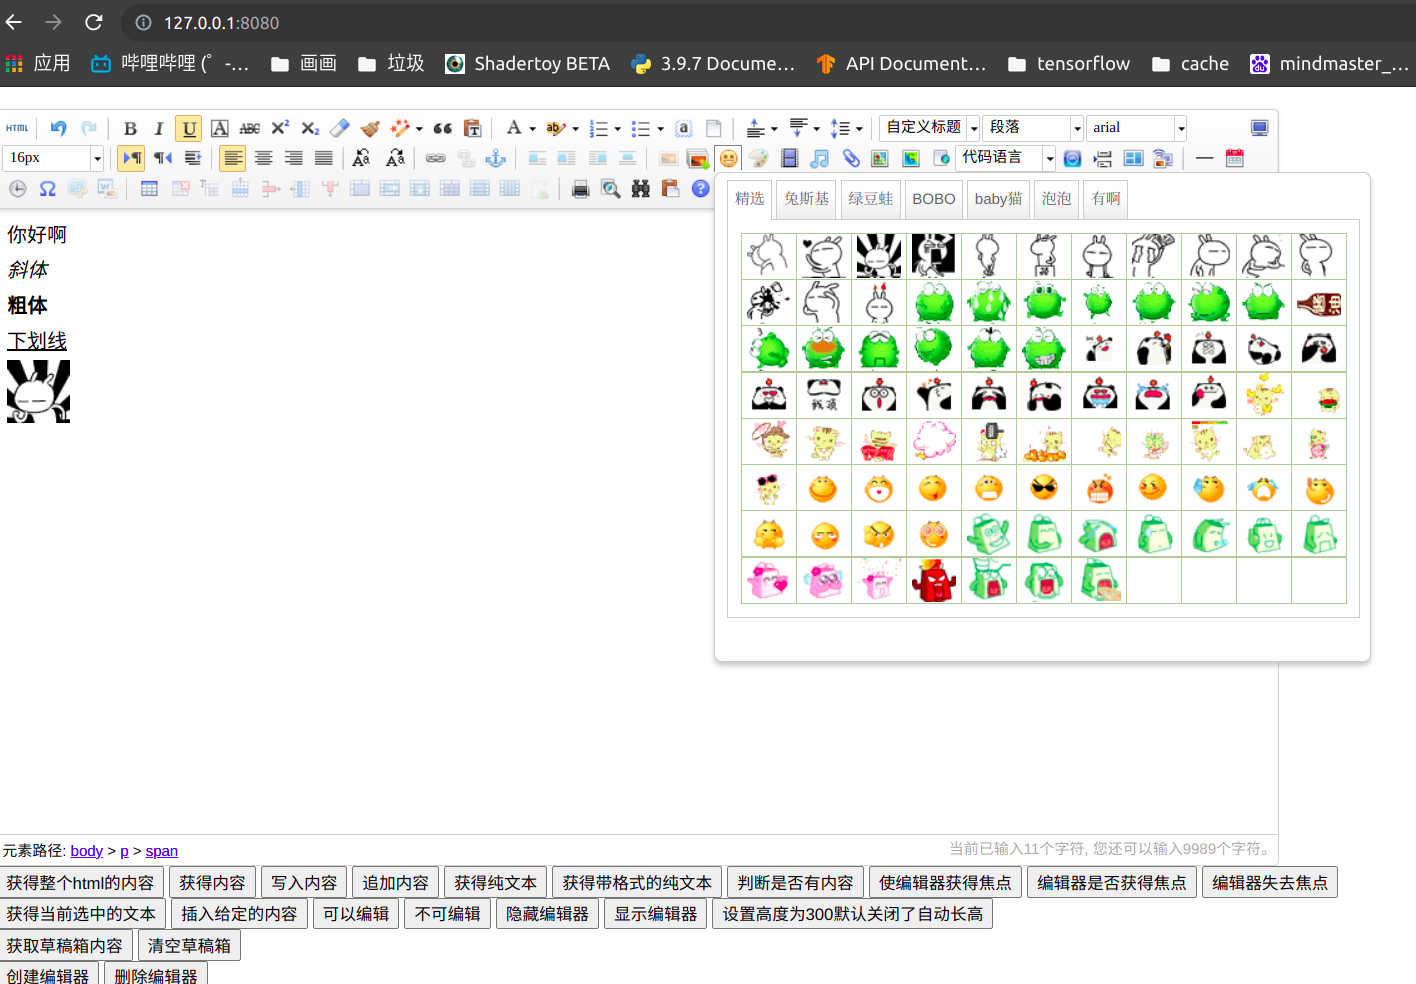Click the 获得纯文本 button
This screenshot has height=984, width=1416.
495,883
